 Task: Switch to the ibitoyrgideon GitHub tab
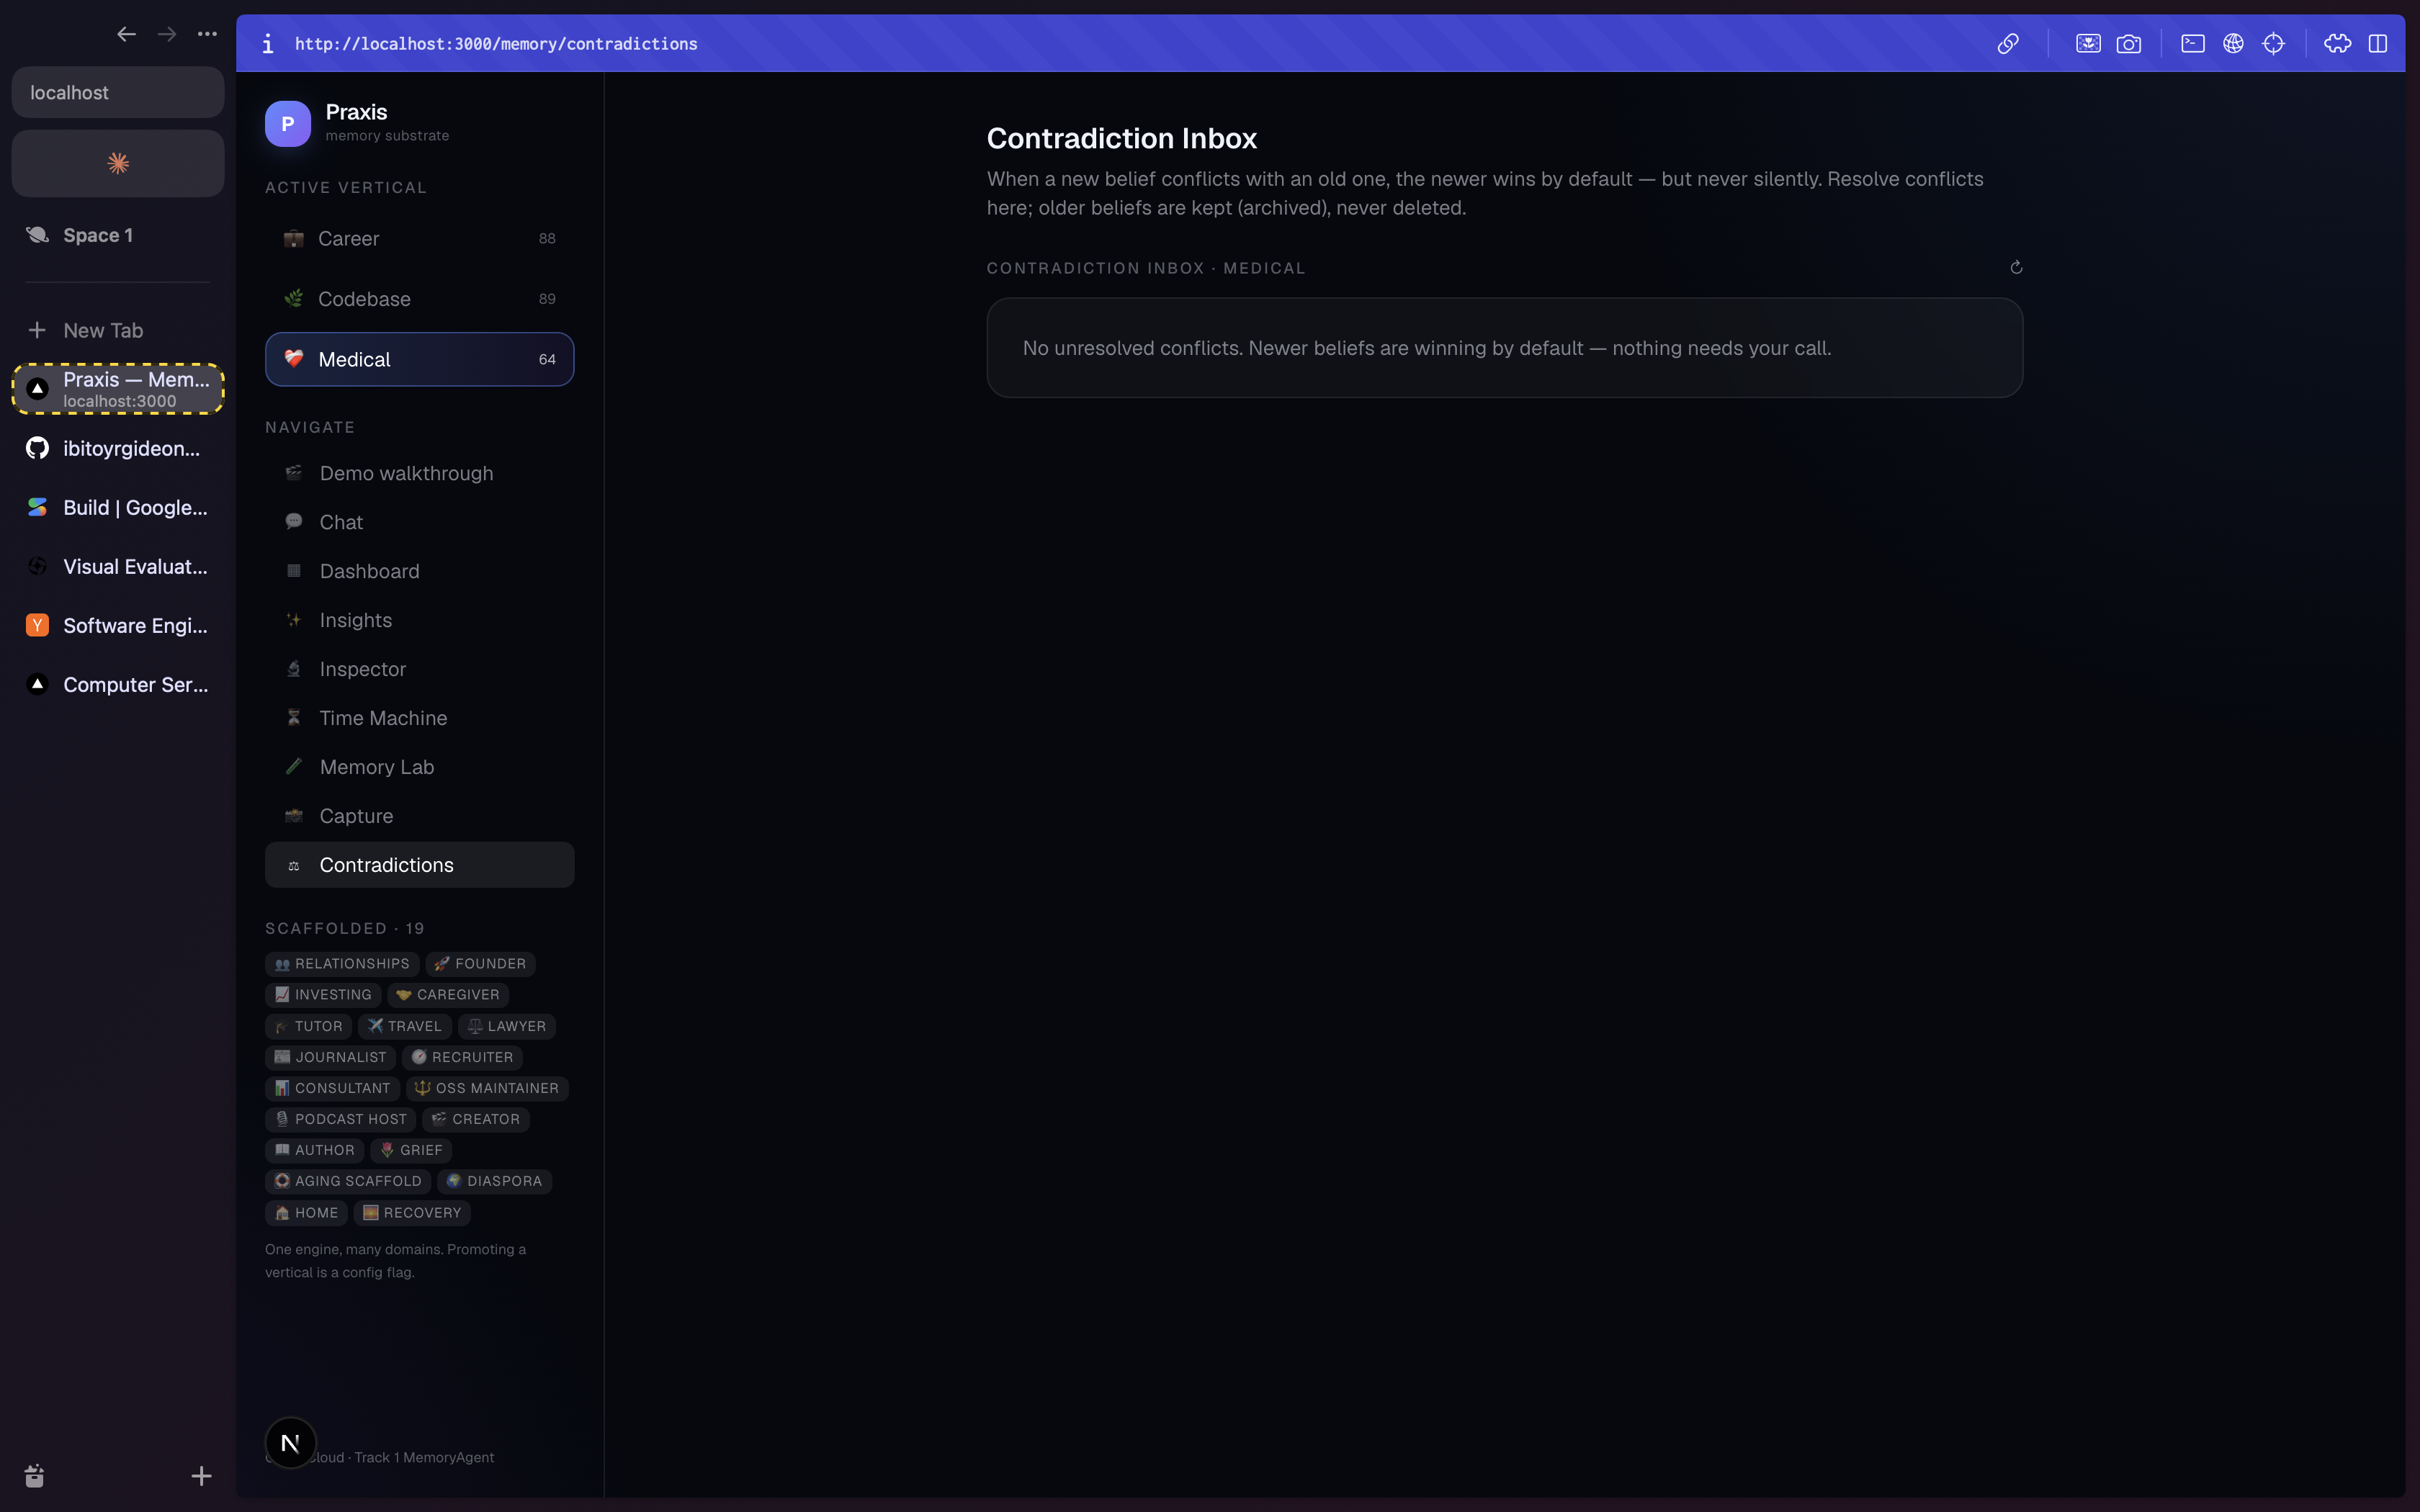(x=118, y=448)
